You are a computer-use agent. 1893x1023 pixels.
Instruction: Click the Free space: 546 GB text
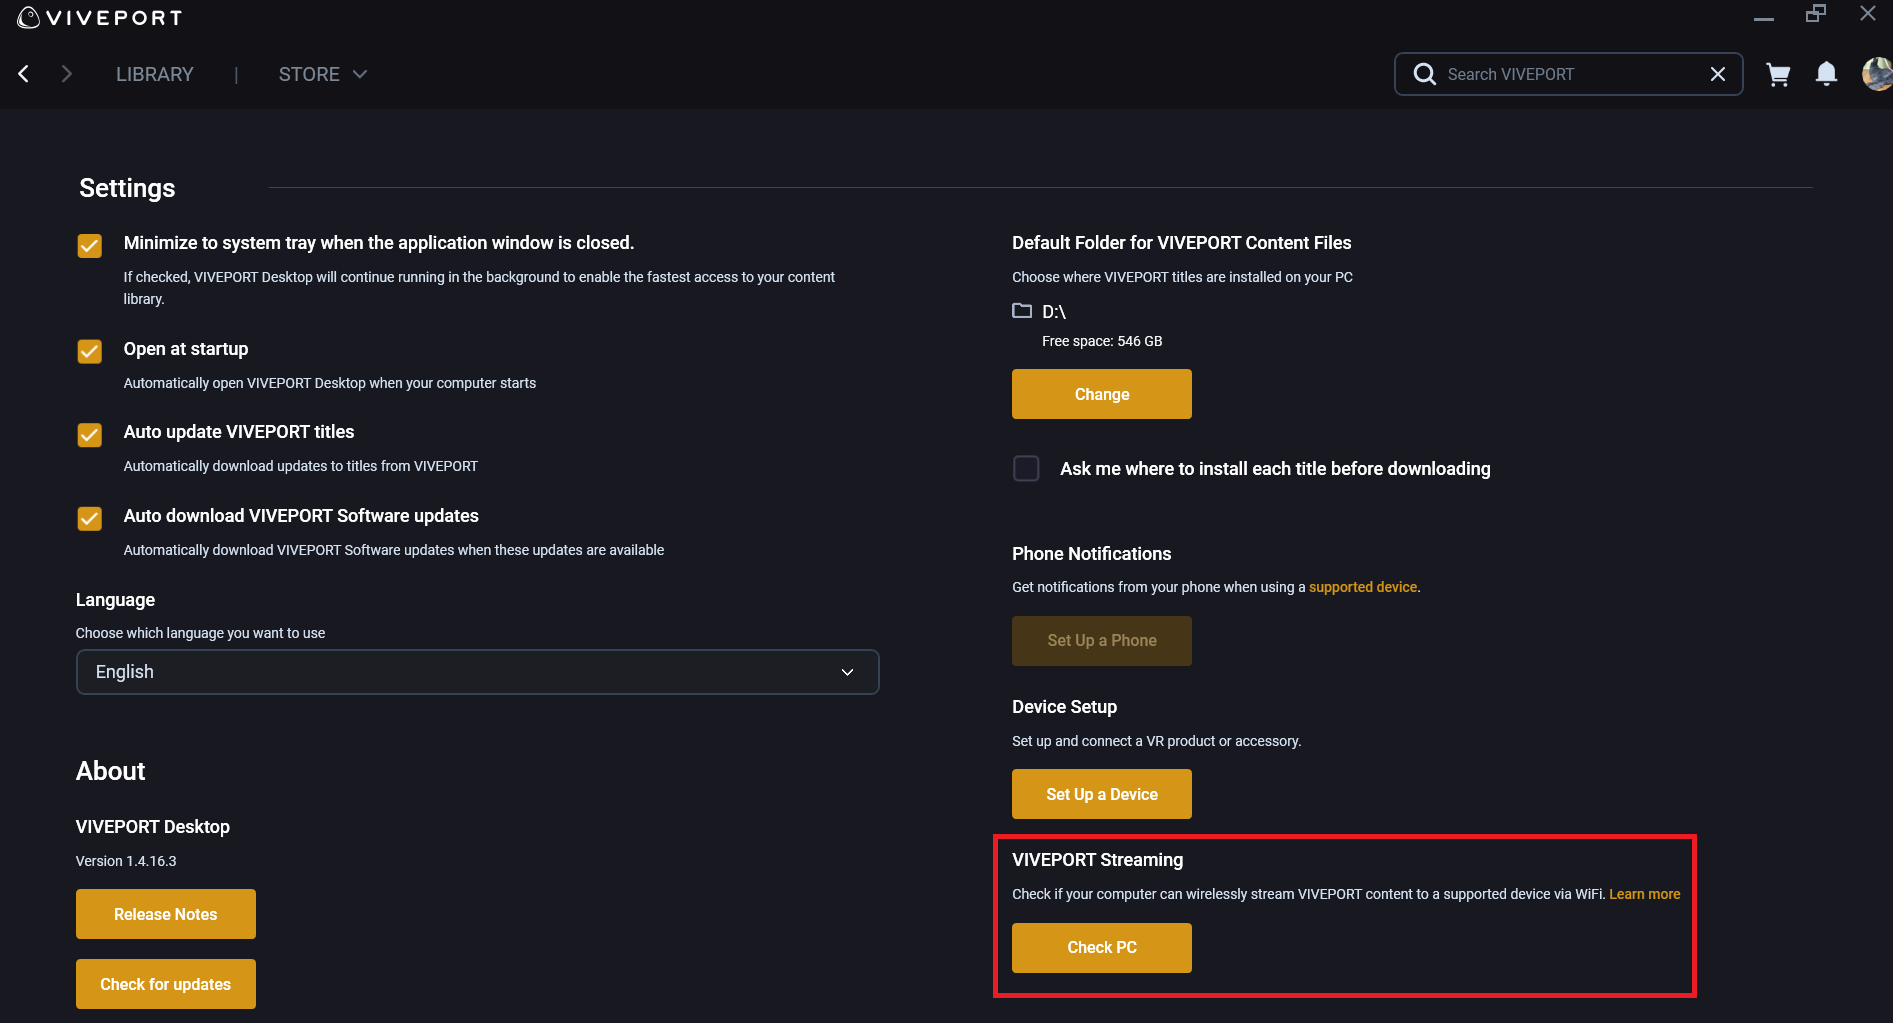tap(1102, 341)
